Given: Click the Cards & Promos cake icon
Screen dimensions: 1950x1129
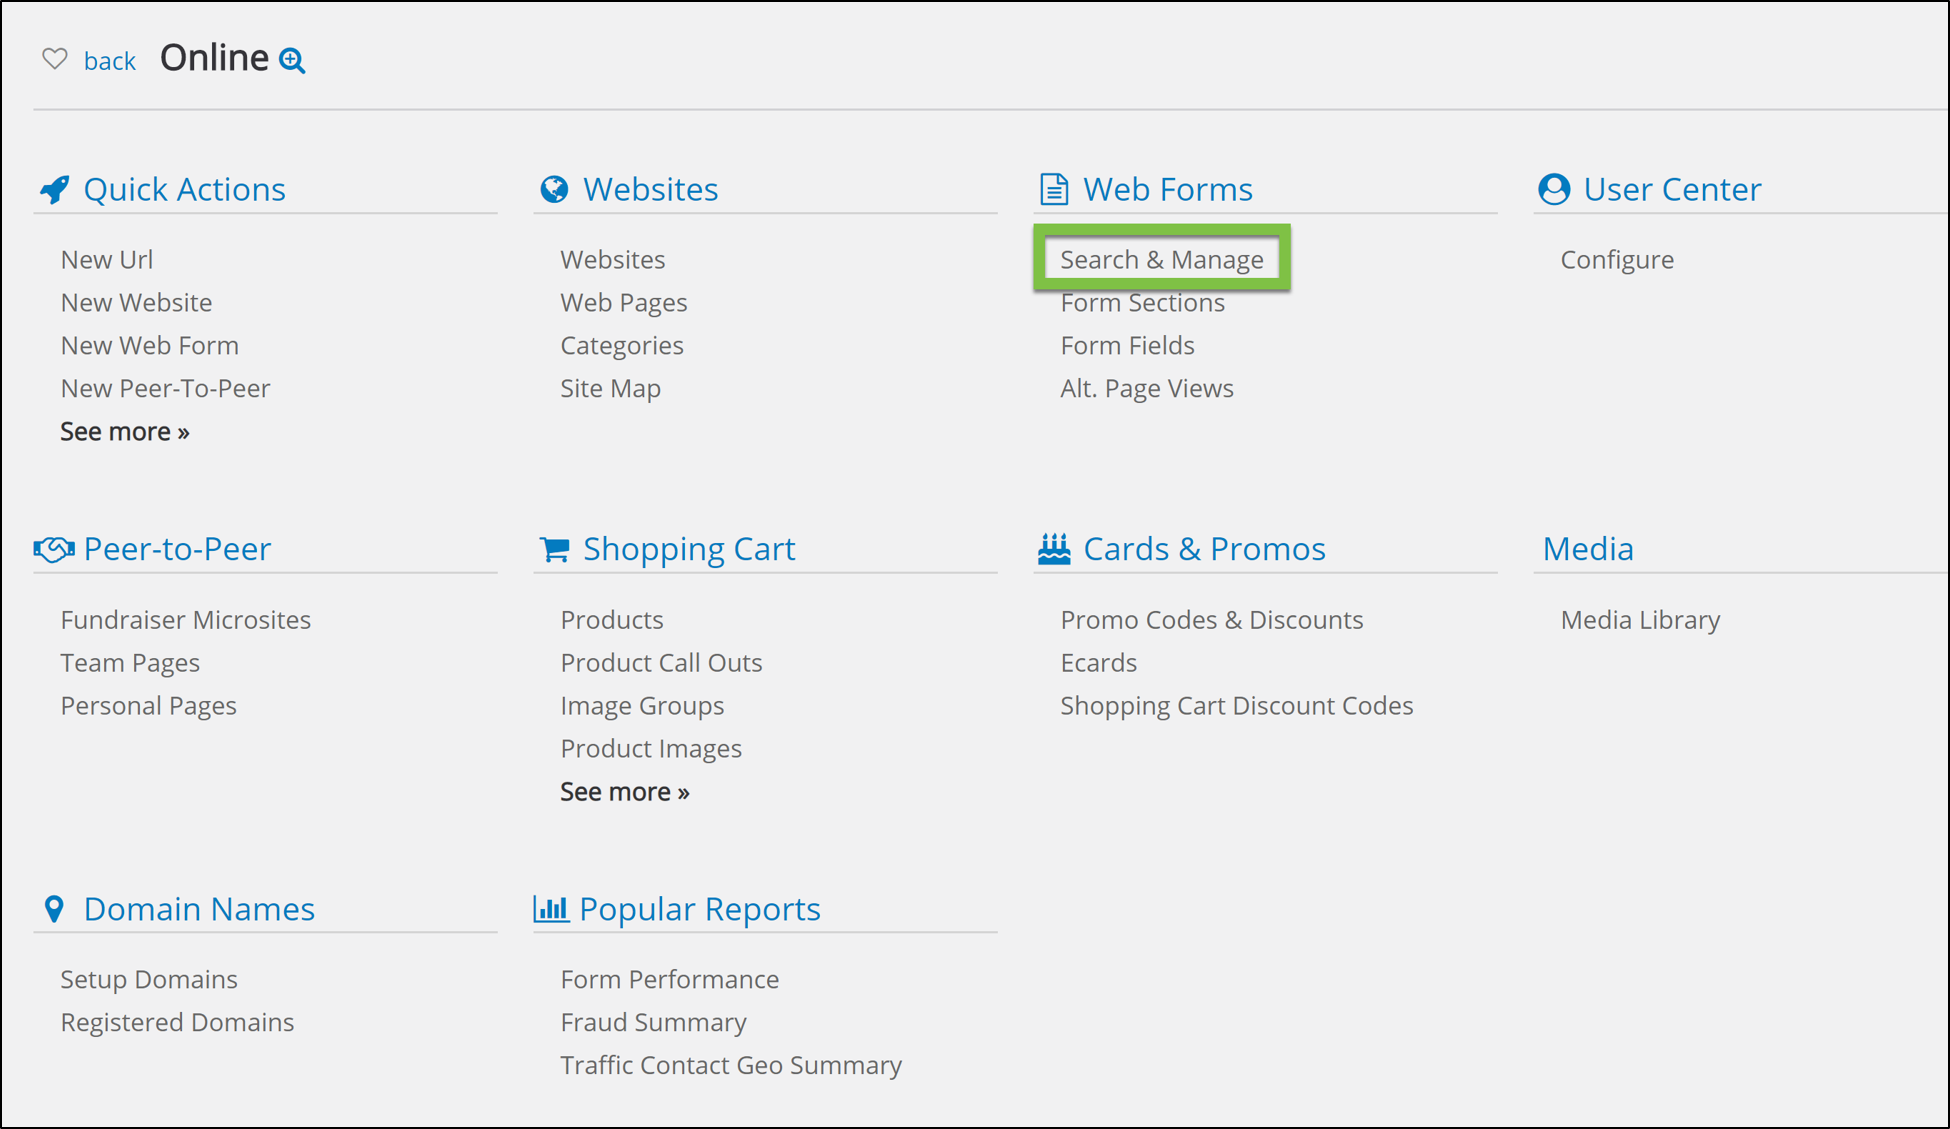Looking at the screenshot, I should pos(1054,549).
